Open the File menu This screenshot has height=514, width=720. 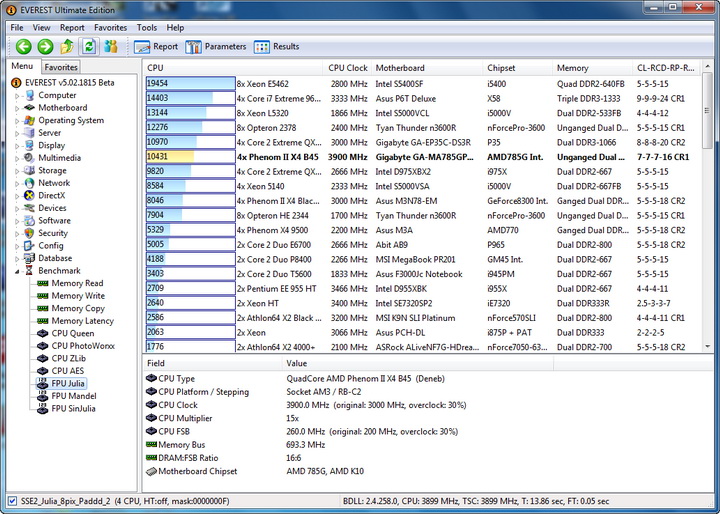click(17, 28)
